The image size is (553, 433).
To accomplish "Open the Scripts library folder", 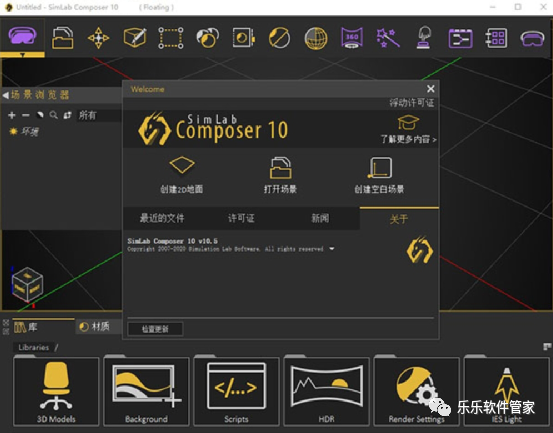I will coord(236,391).
